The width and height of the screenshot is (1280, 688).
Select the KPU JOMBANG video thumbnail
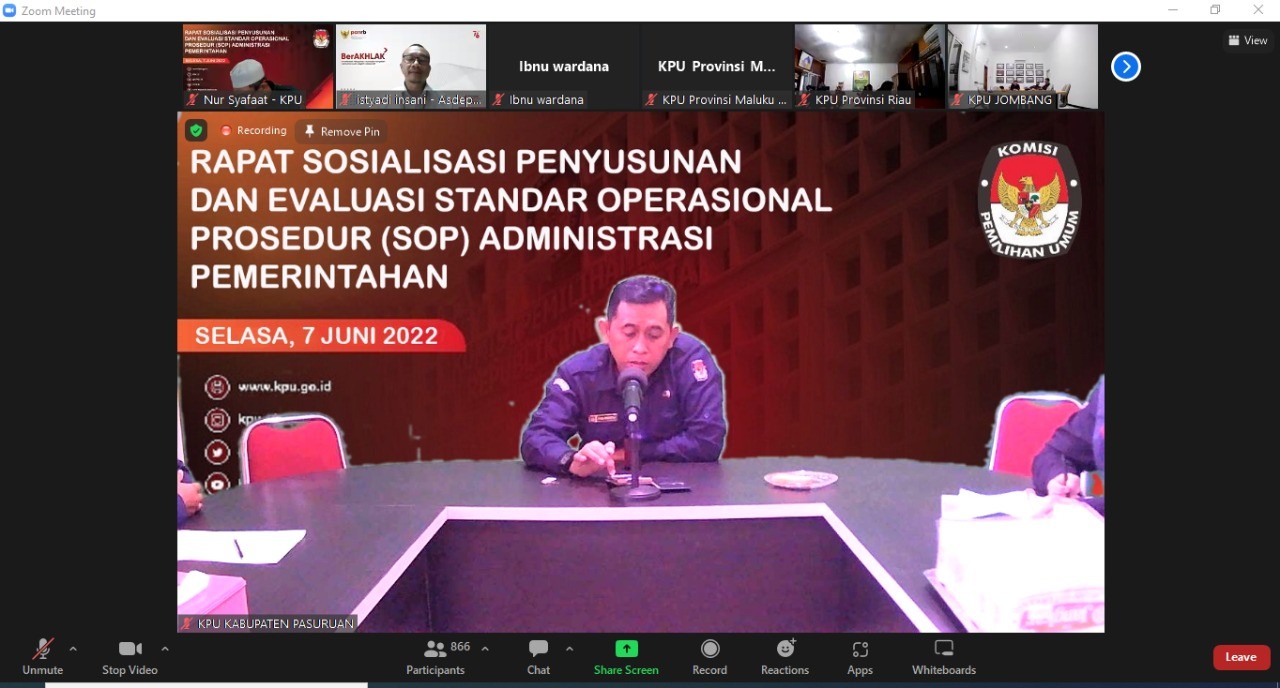pyautogui.click(x=1022, y=66)
